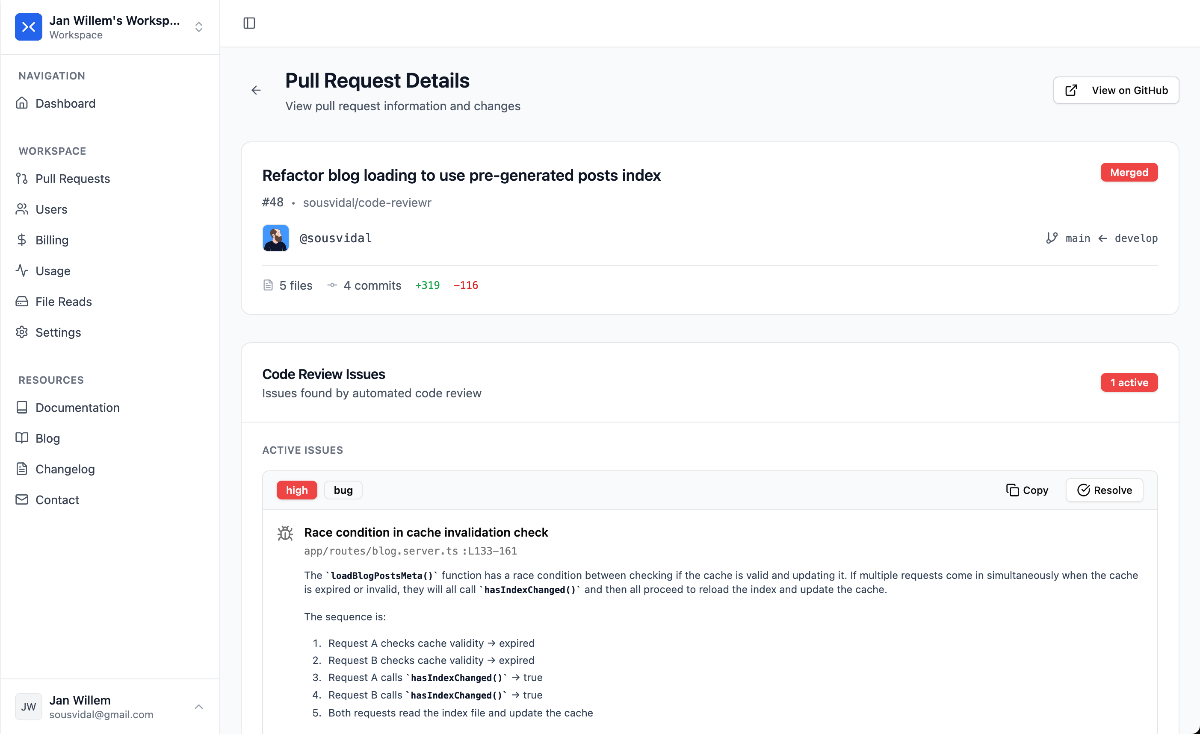Image resolution: width=1200 pixels, height=734 pixels.
Task: Expand the workspace switcher dropdown
Action: click(199, 27)
